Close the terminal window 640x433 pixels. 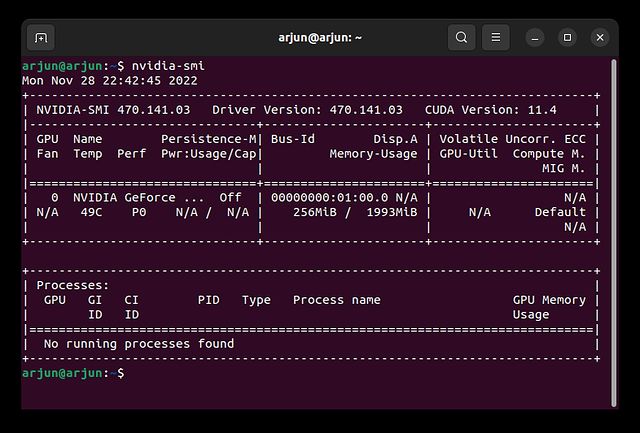point(600,38)
